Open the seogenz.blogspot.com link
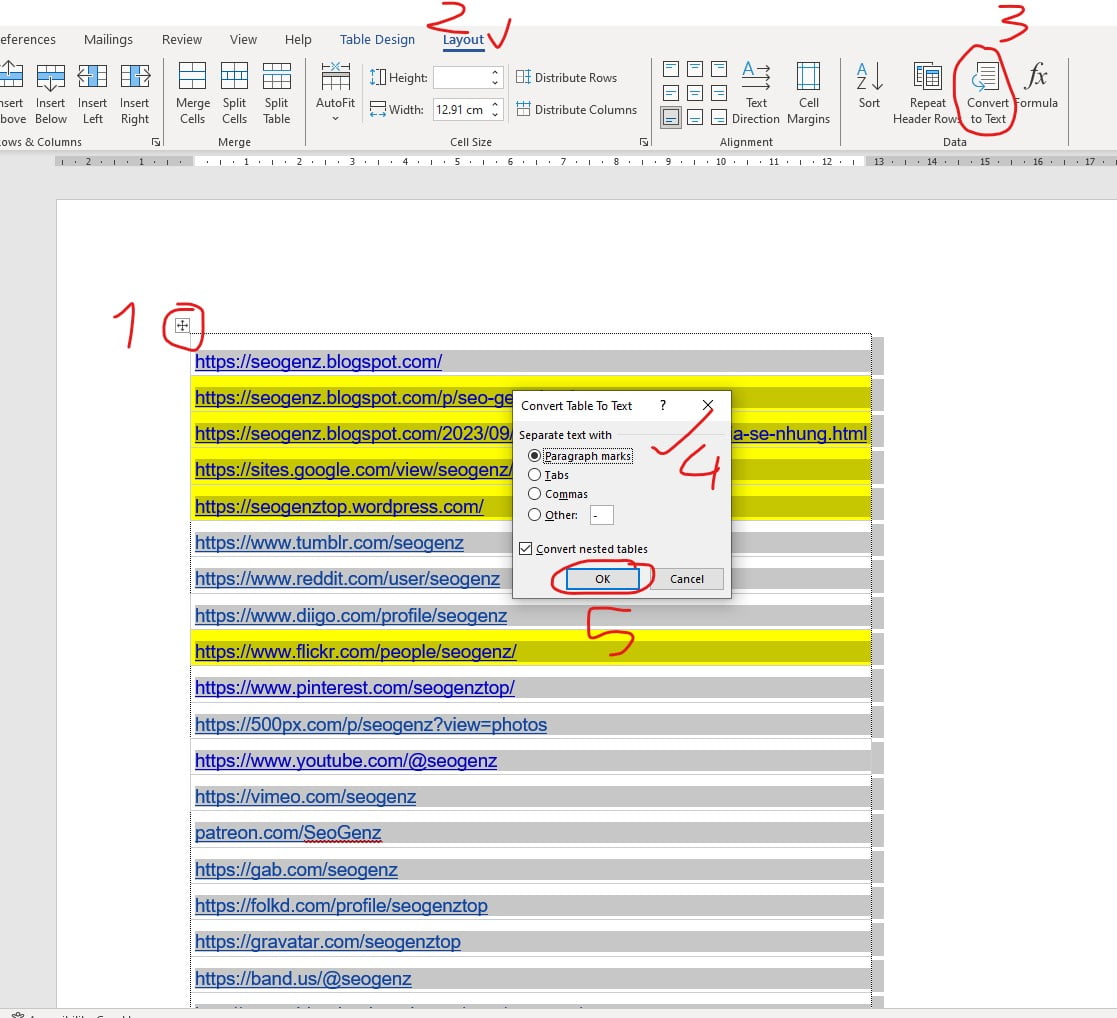 [318, 361]
